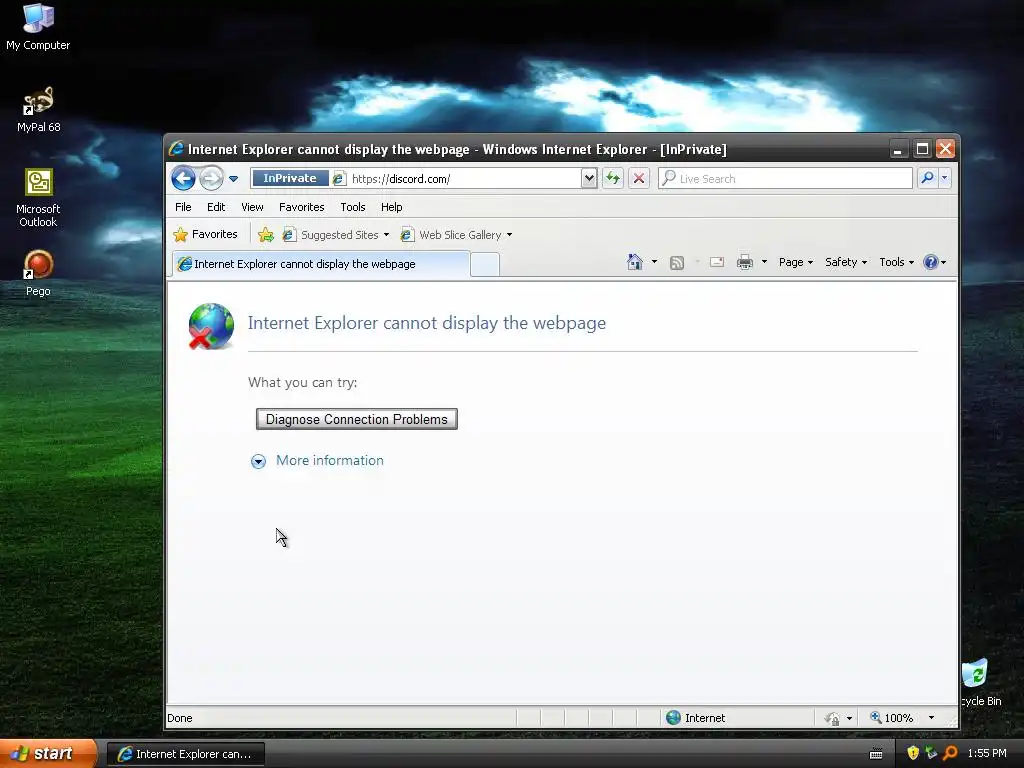Click Internet Explorer taskbar button
1024x768 pixels.
(x=185, y=754)
